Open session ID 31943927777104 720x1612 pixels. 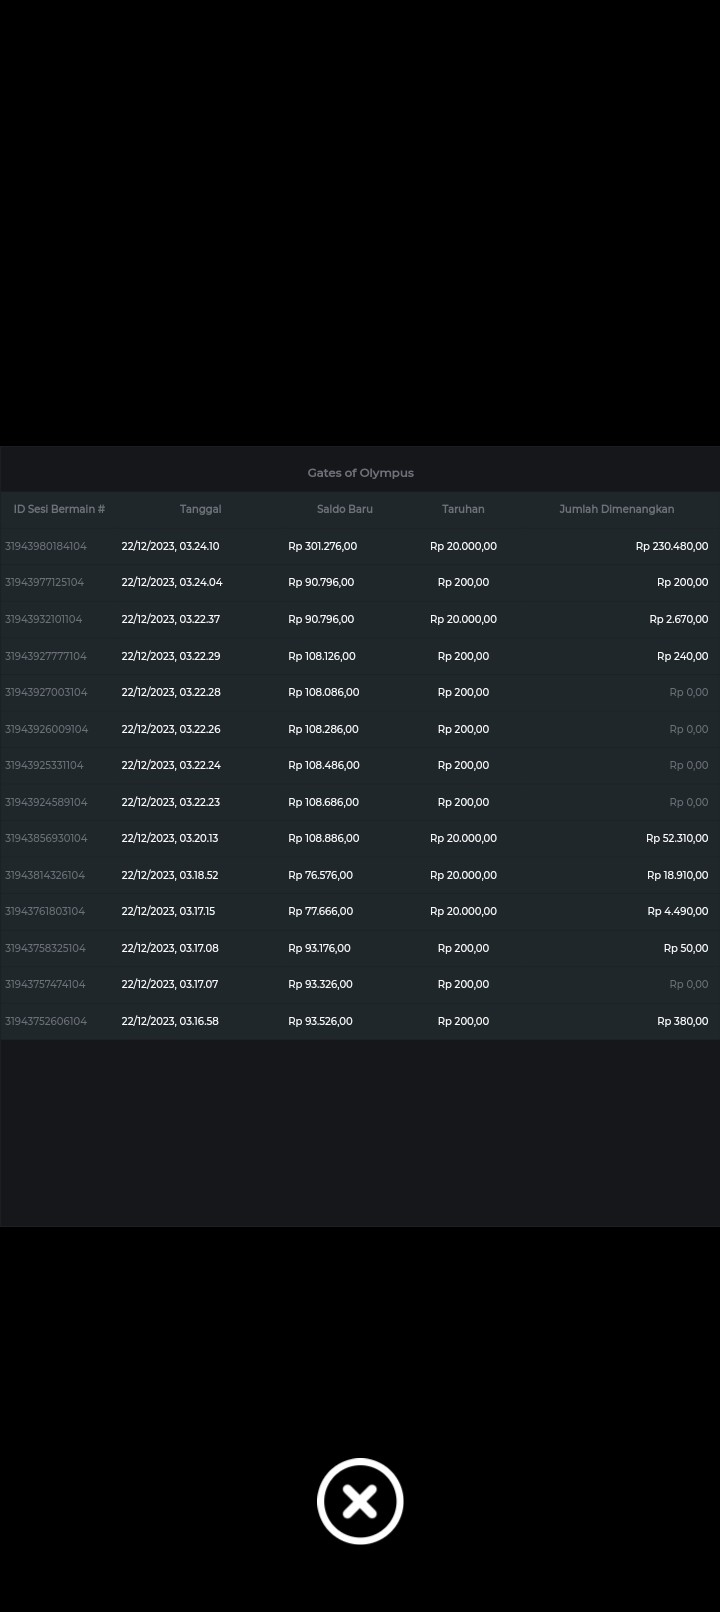46,656
